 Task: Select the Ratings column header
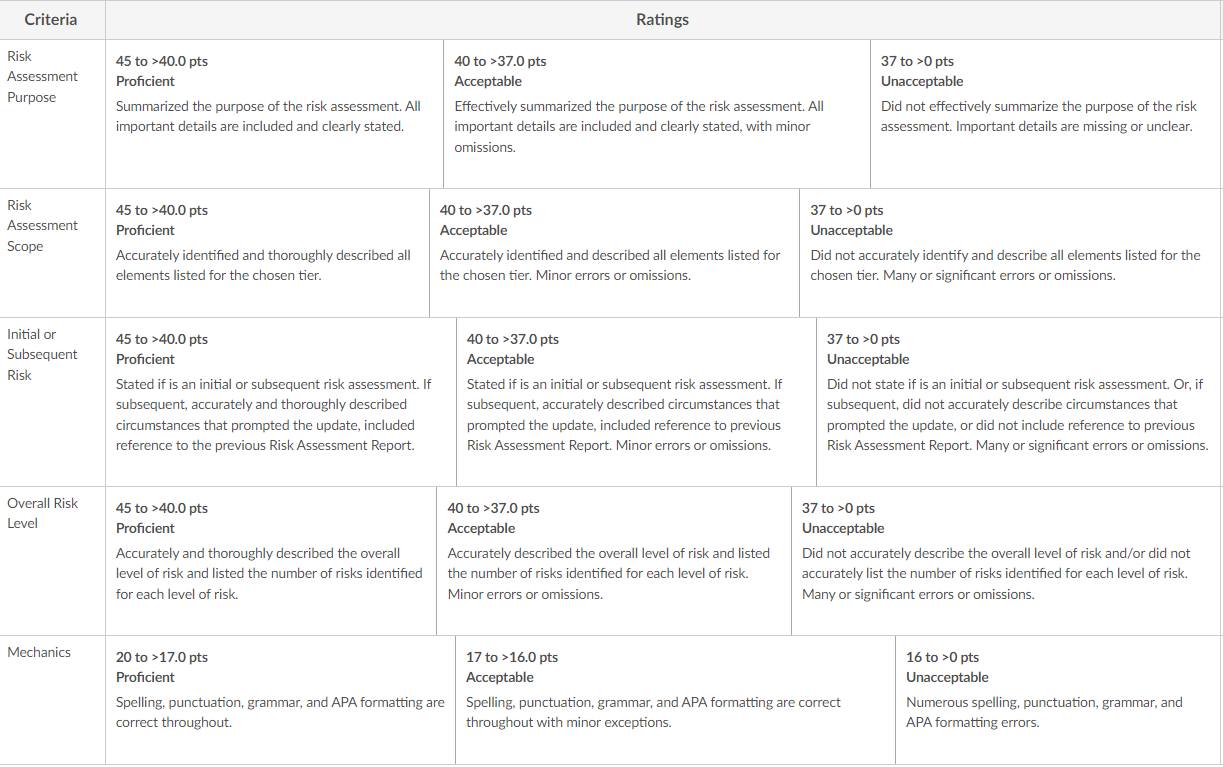(x=663, y=20)
